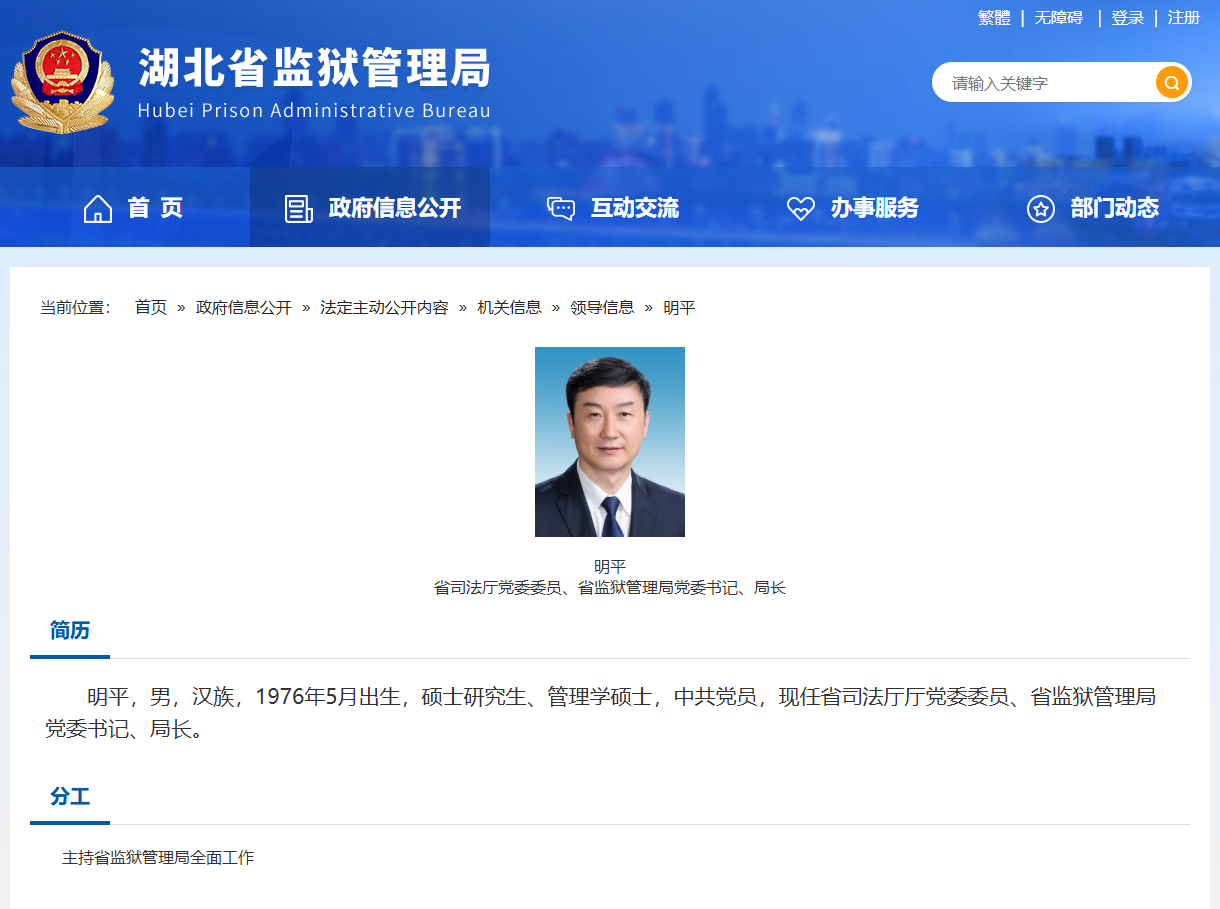The width and height of the screenshot is (1220, 909).
Task: Click 明平 in the breadcrumb
Action: click(679, 307)
